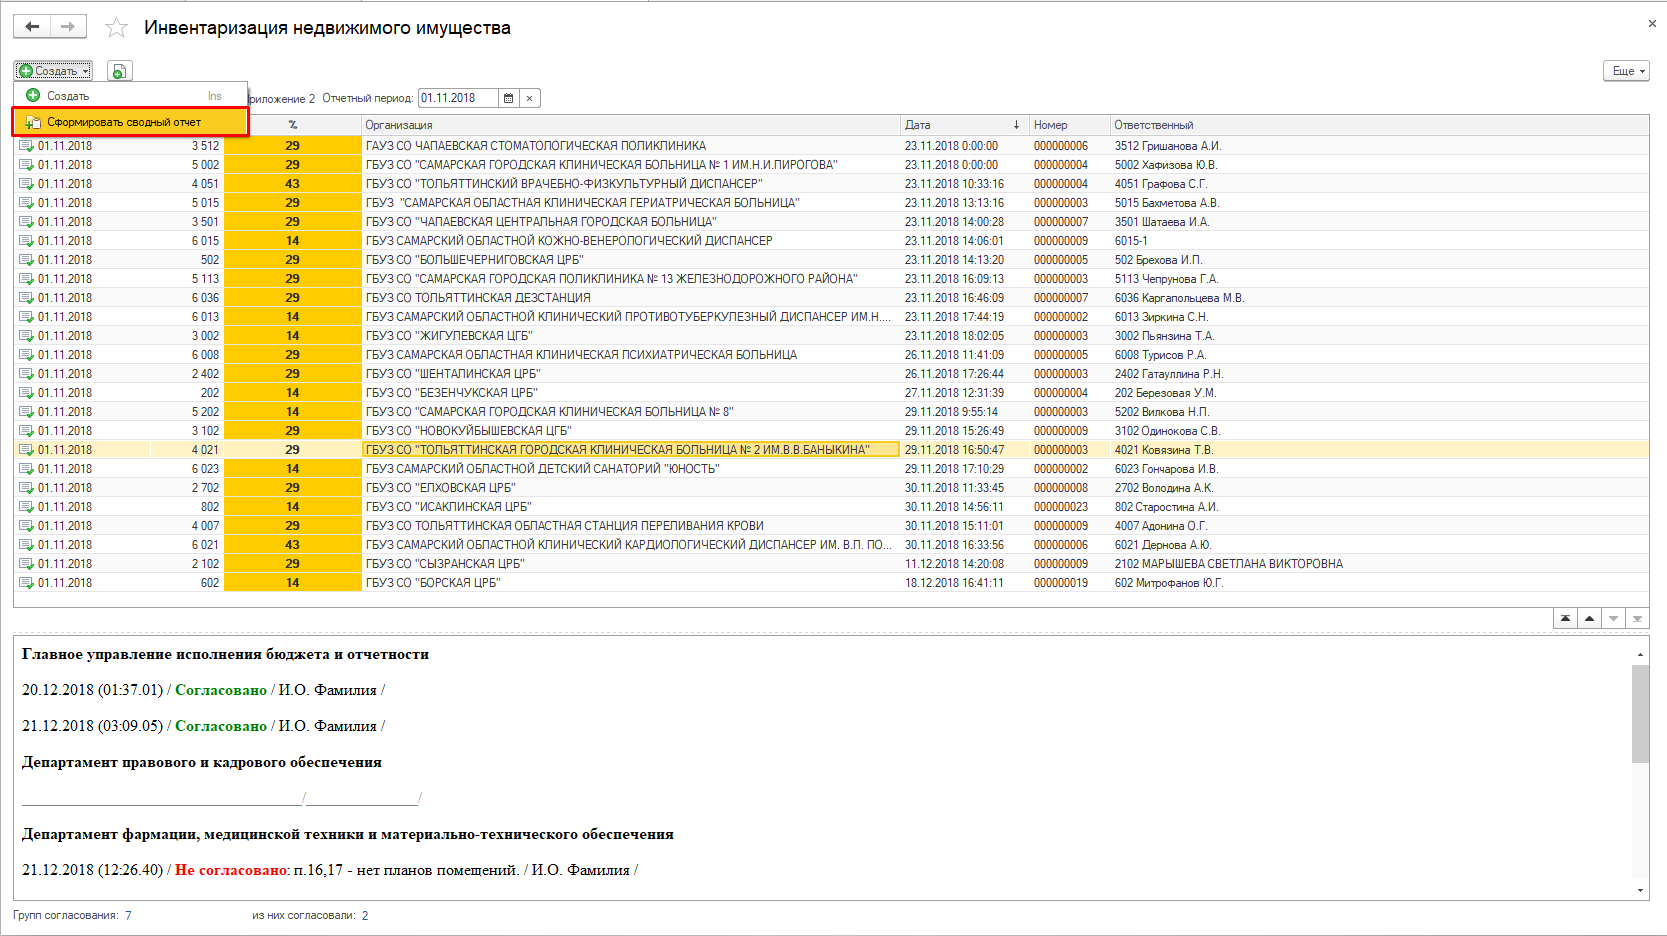Open the calendar picker for Отчетный период
The image size is (1667, 936).
(x=508, y=98)
